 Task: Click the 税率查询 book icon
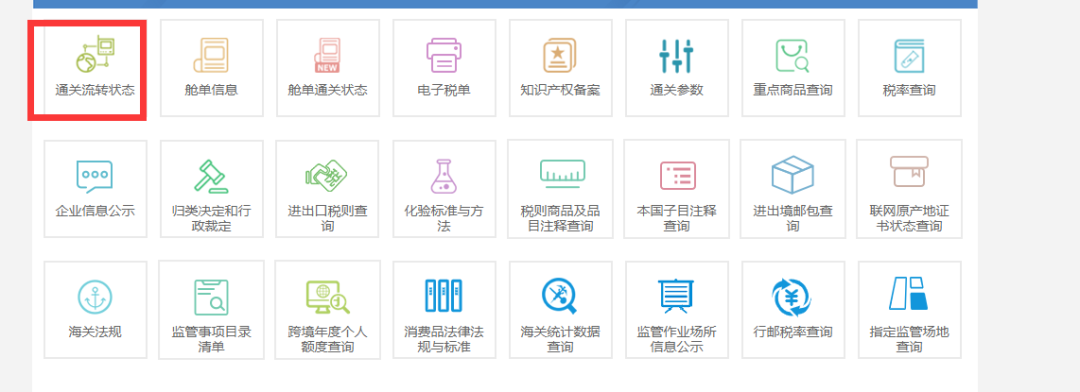pos(909,55)
